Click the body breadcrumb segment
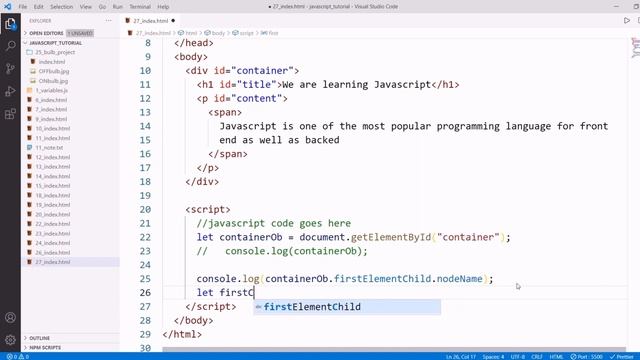This screenshot has width=640, height=360. click(215, 33)
